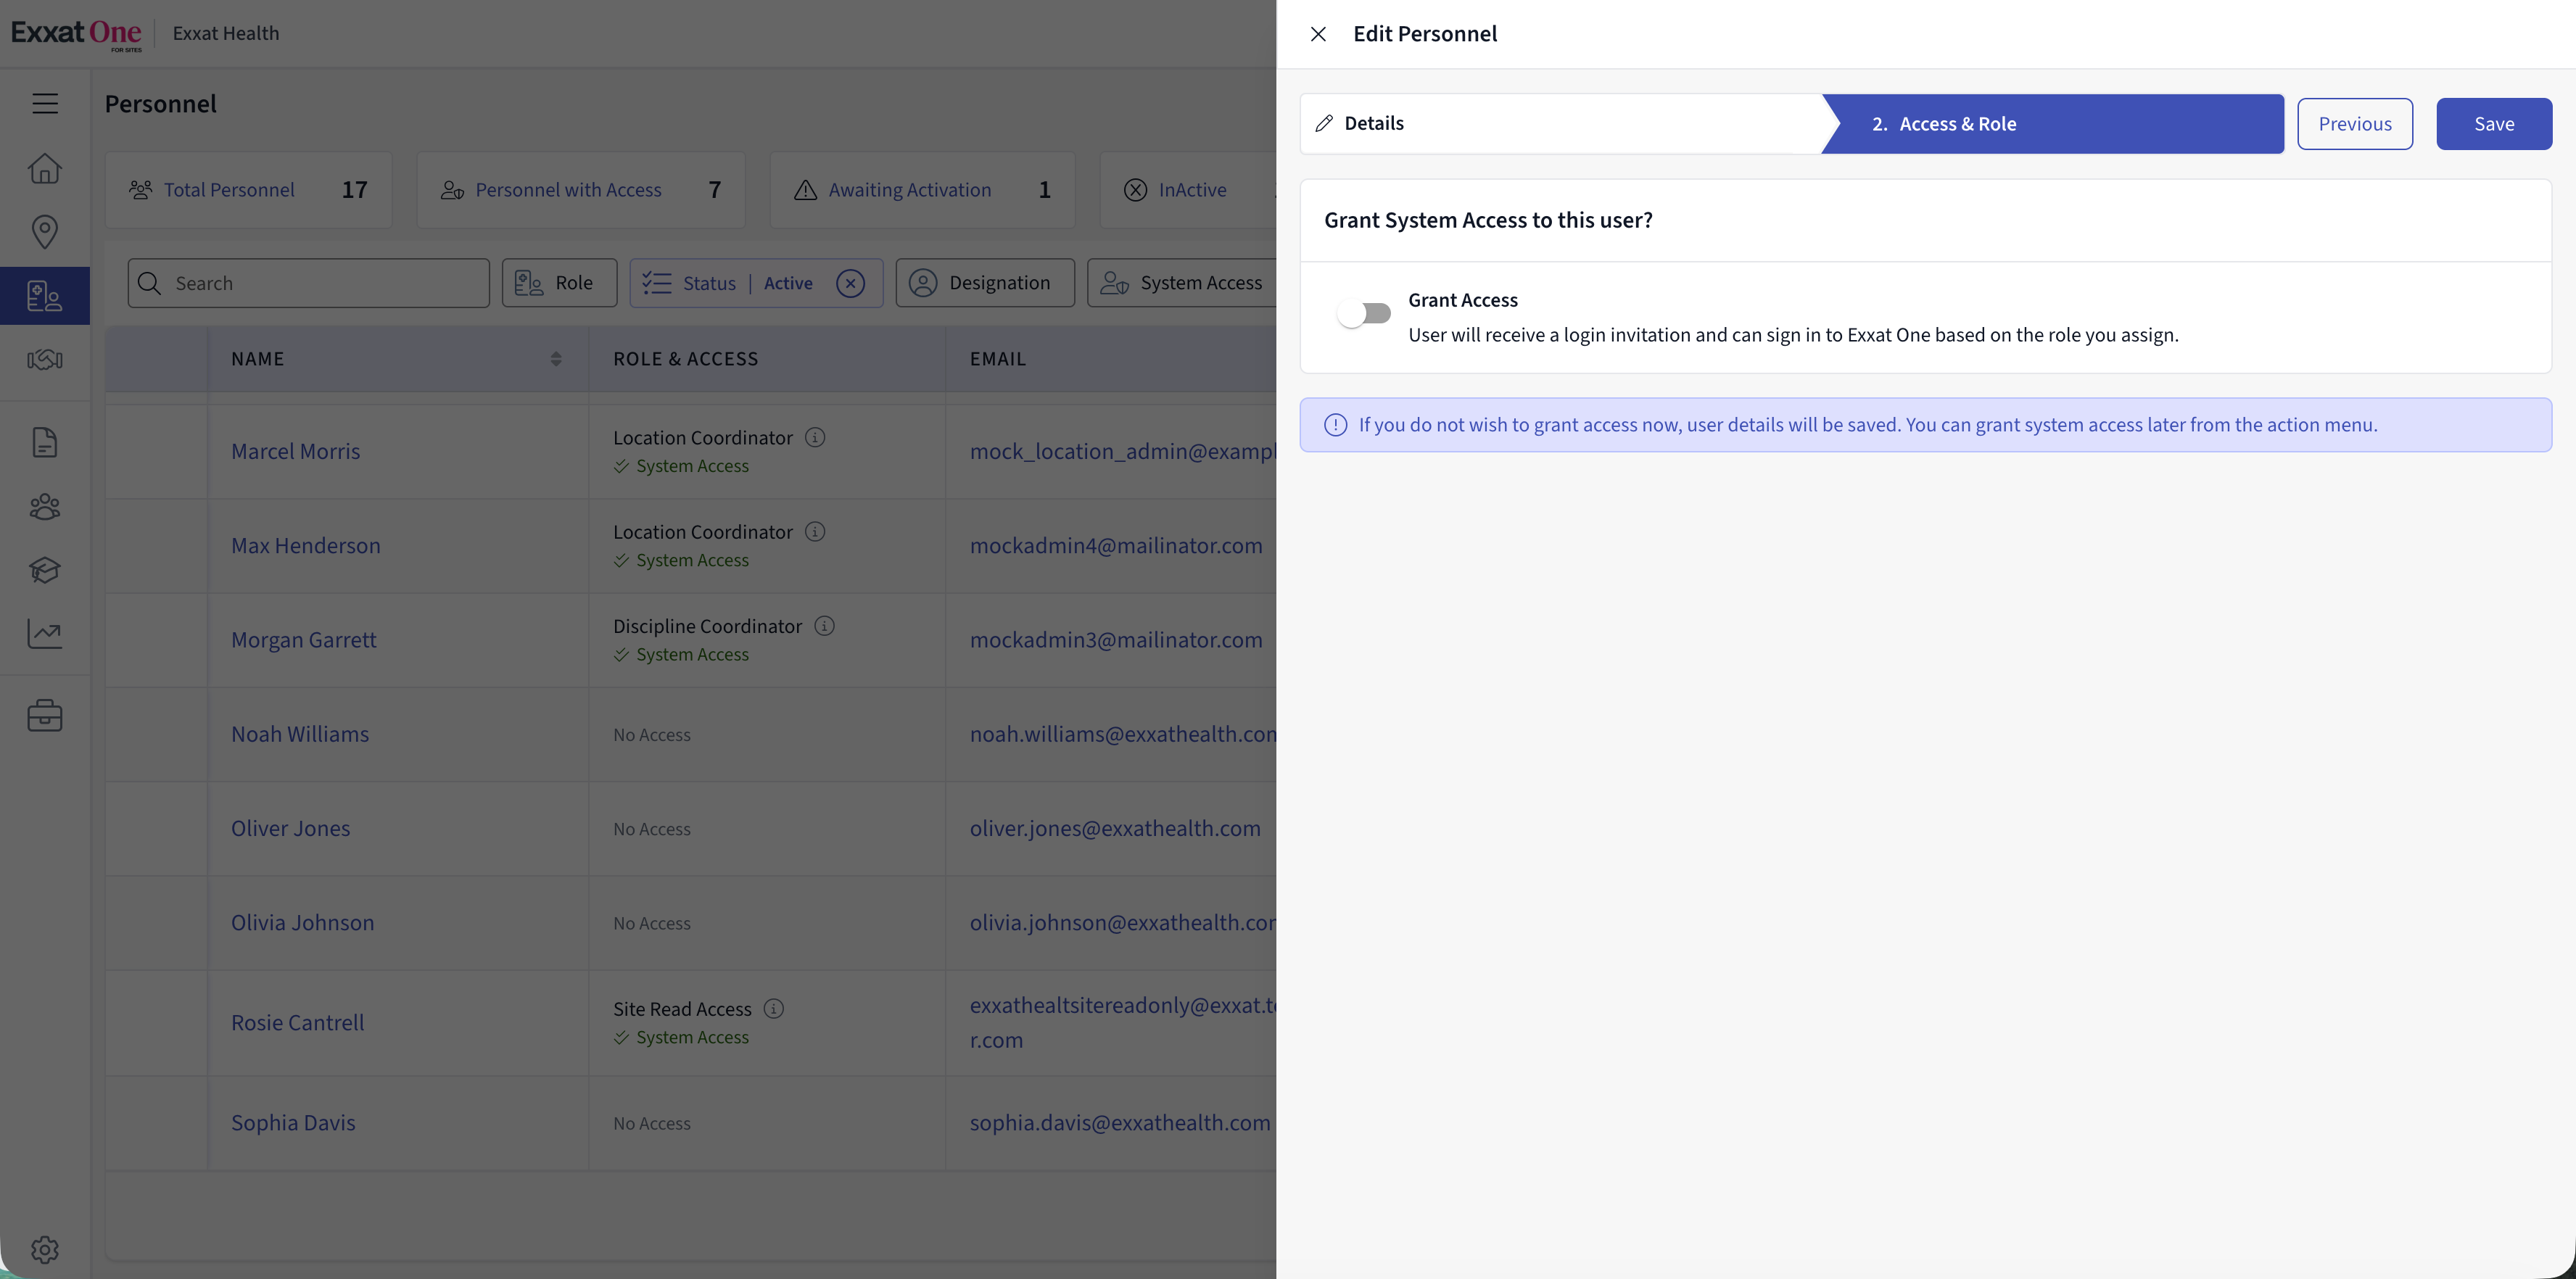The height and width of the screenshot is (1279, 2576).
Task: Open the Designation filter dropdown
Action: click(985, 283)
